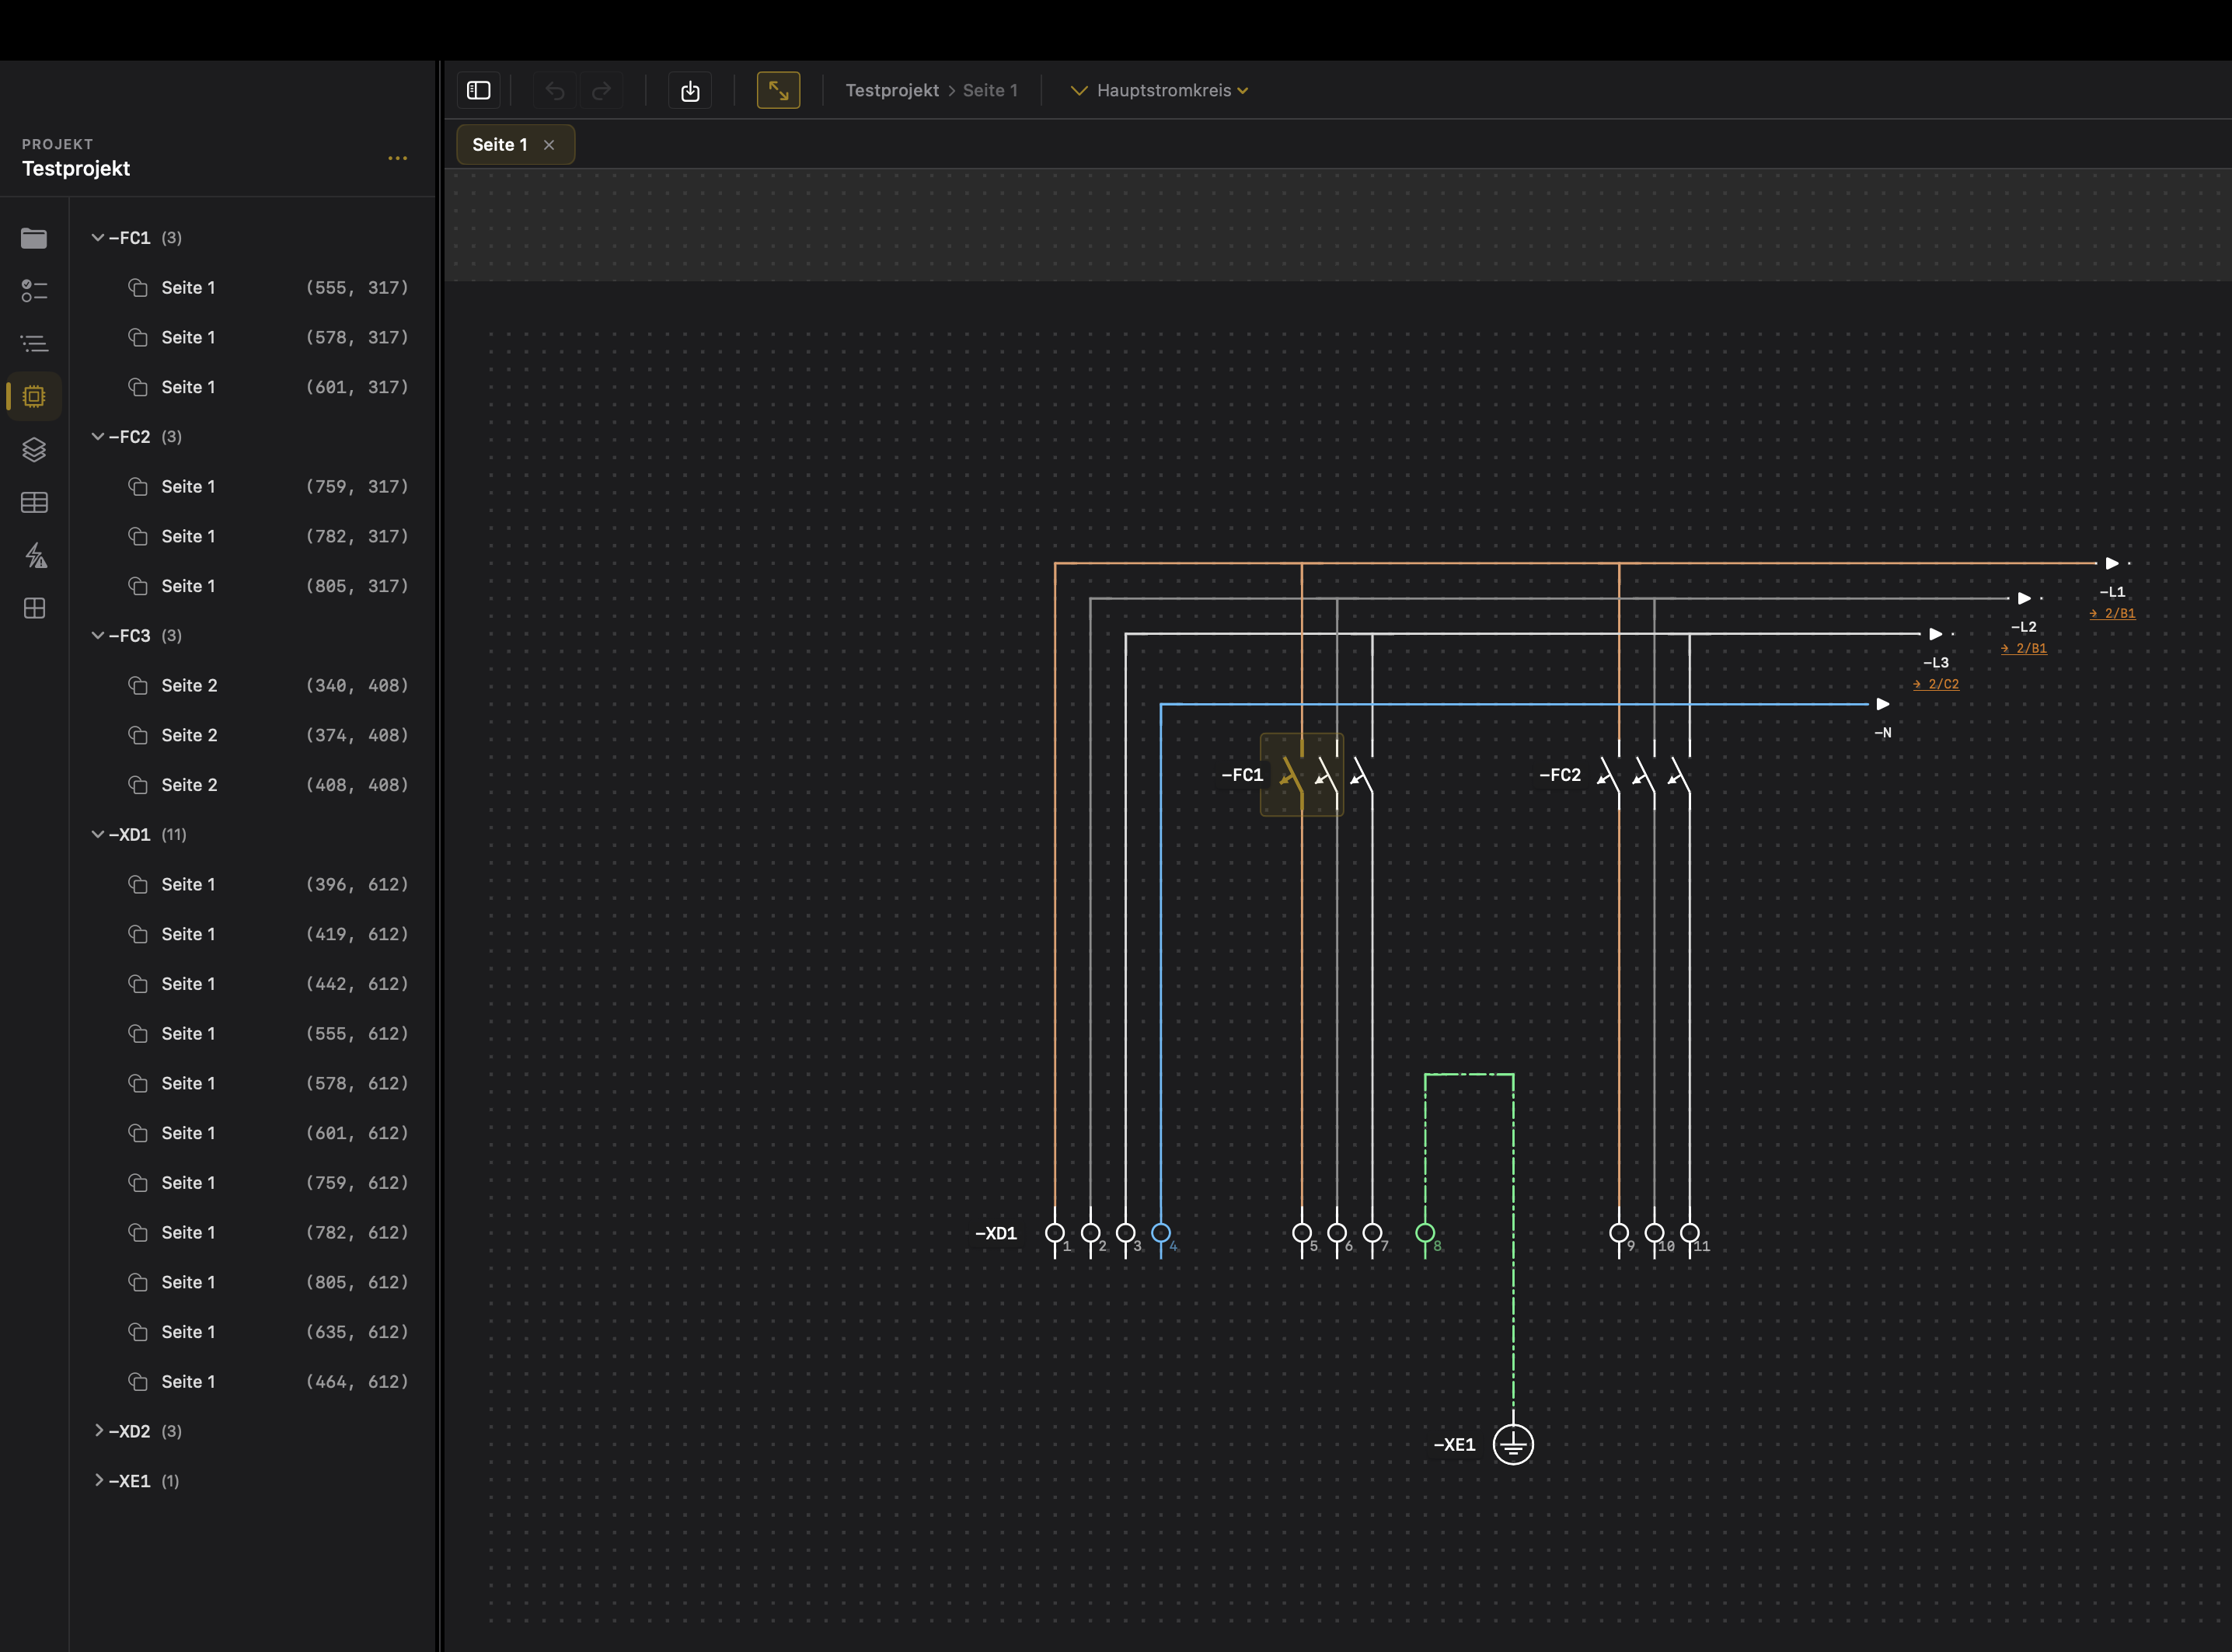This screenshot has height=1652, width=2232.
Task: Open the Hauptstromkreis dropdown
Action: click(x=1162, y=91)
